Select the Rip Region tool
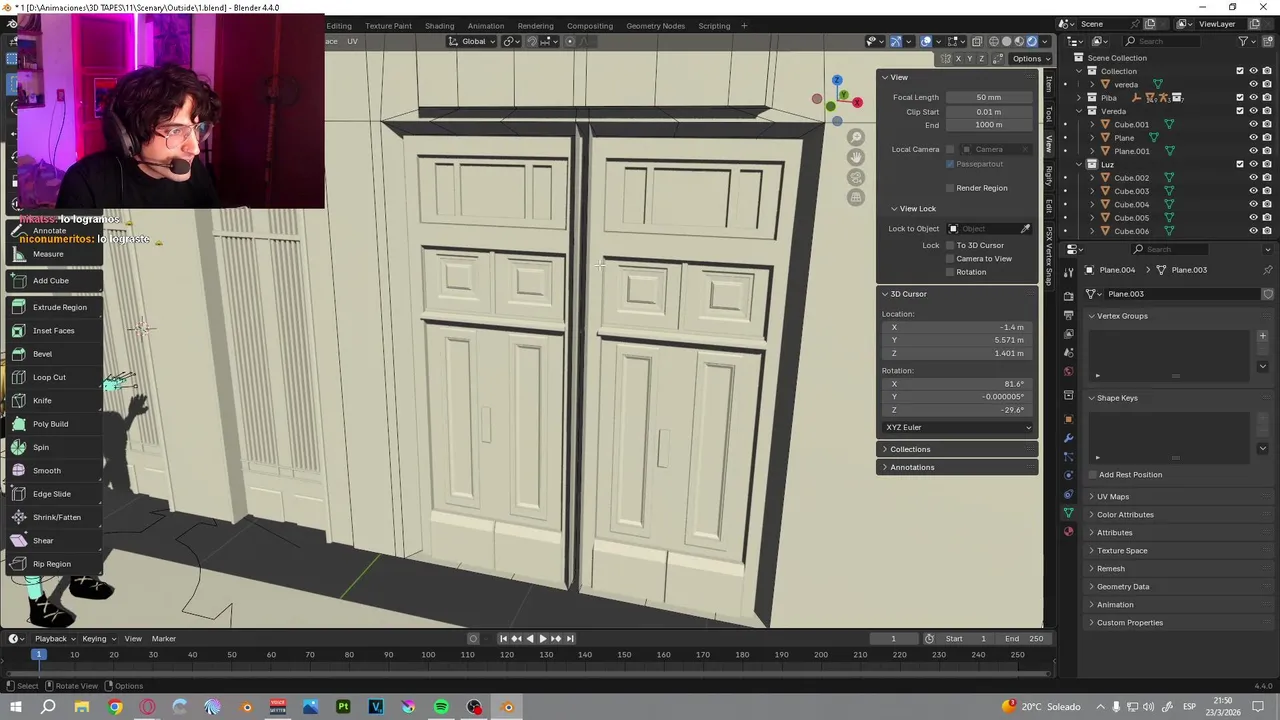This screenshot has height=720, width=1280. 52,564
